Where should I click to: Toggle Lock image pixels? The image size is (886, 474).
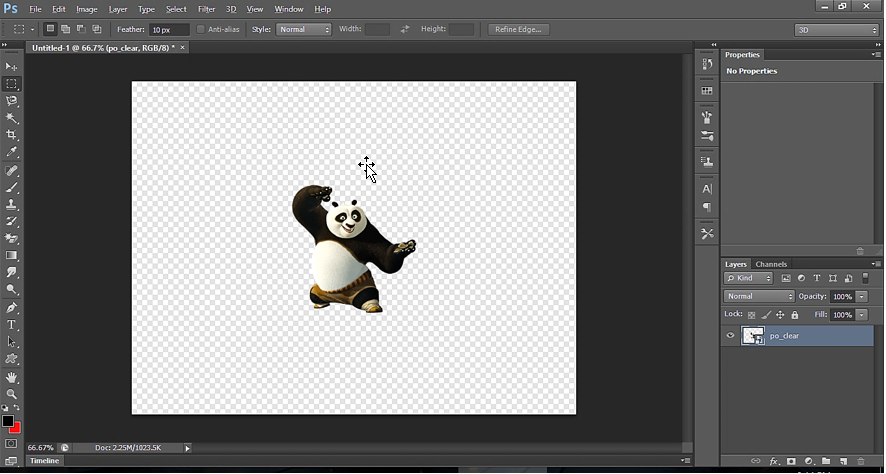click(766, 315)
